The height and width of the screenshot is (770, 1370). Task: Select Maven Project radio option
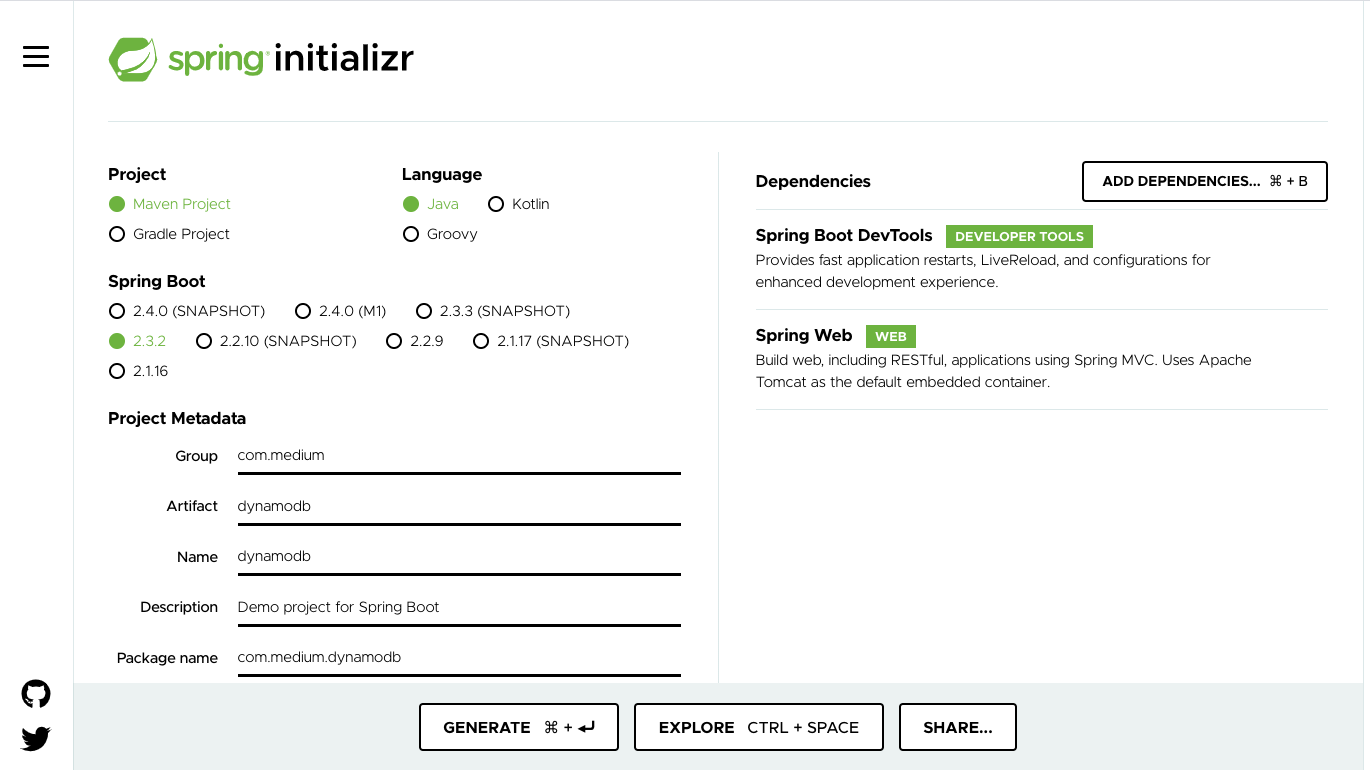[170, 204]
